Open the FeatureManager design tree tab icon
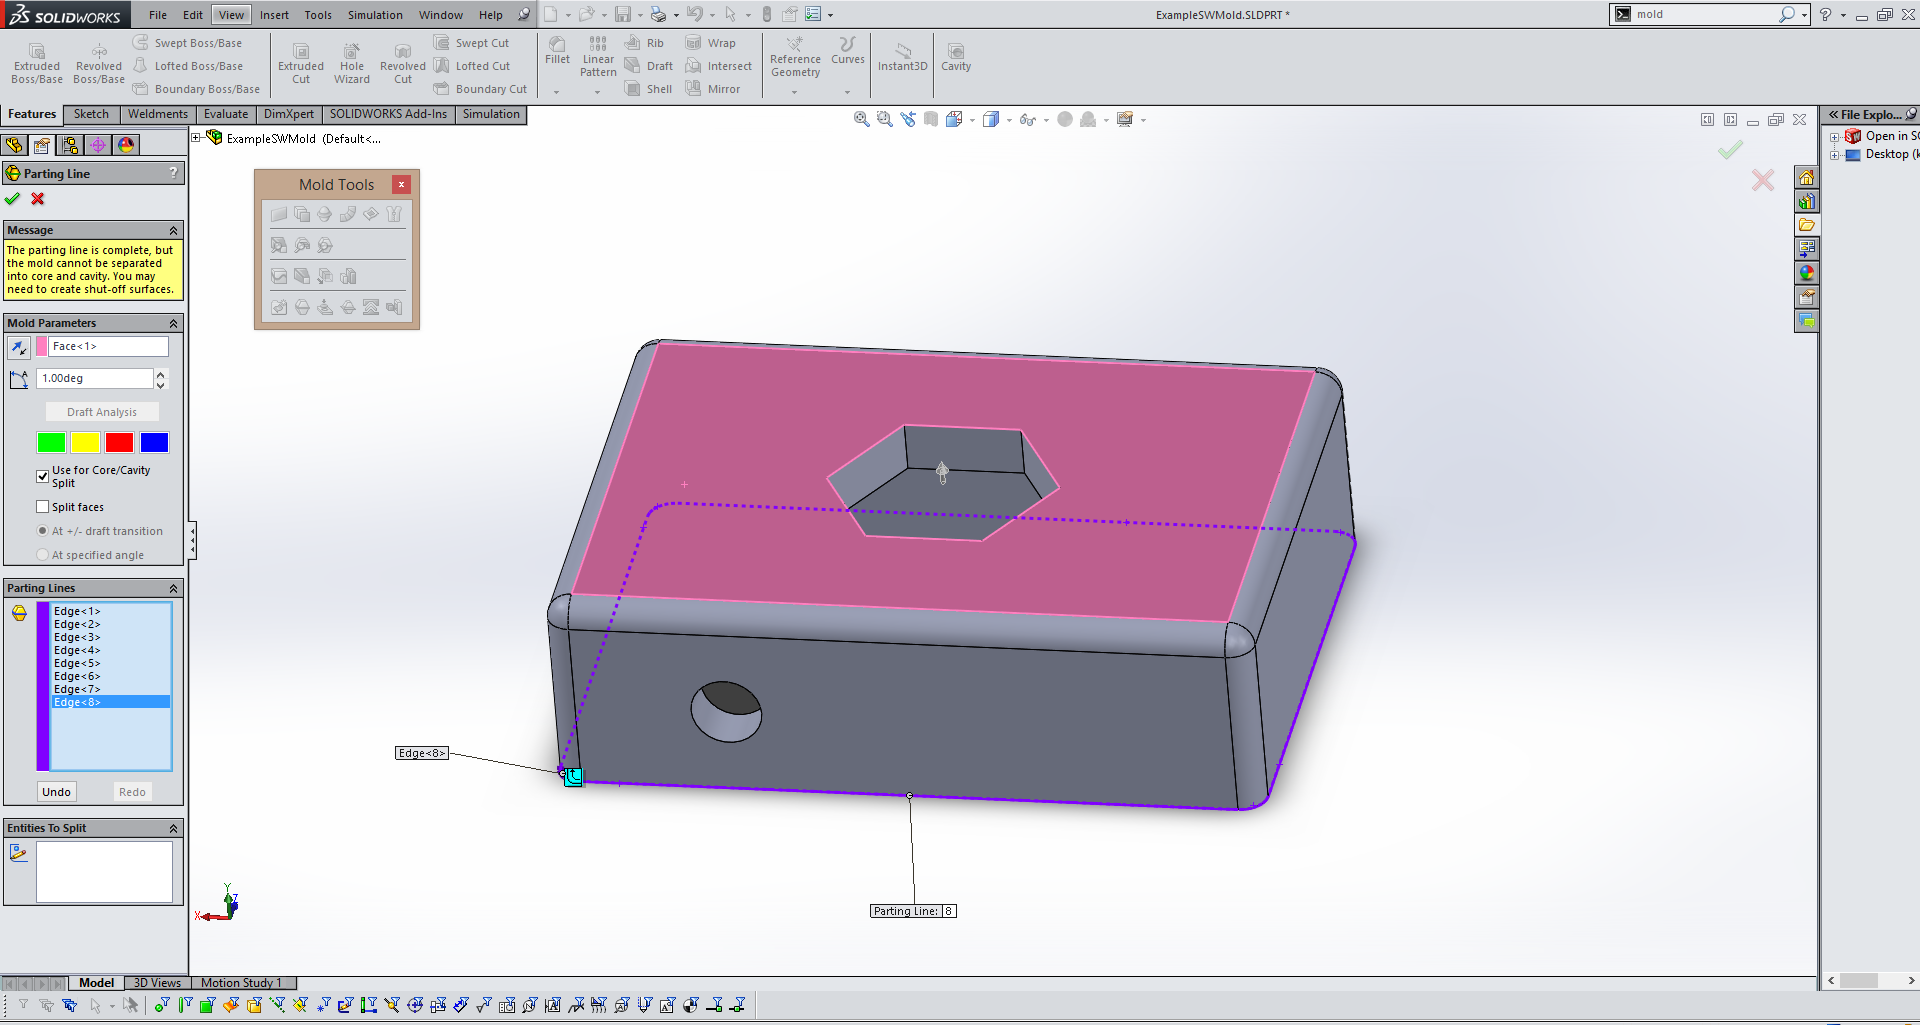 [x=14, y=145]
